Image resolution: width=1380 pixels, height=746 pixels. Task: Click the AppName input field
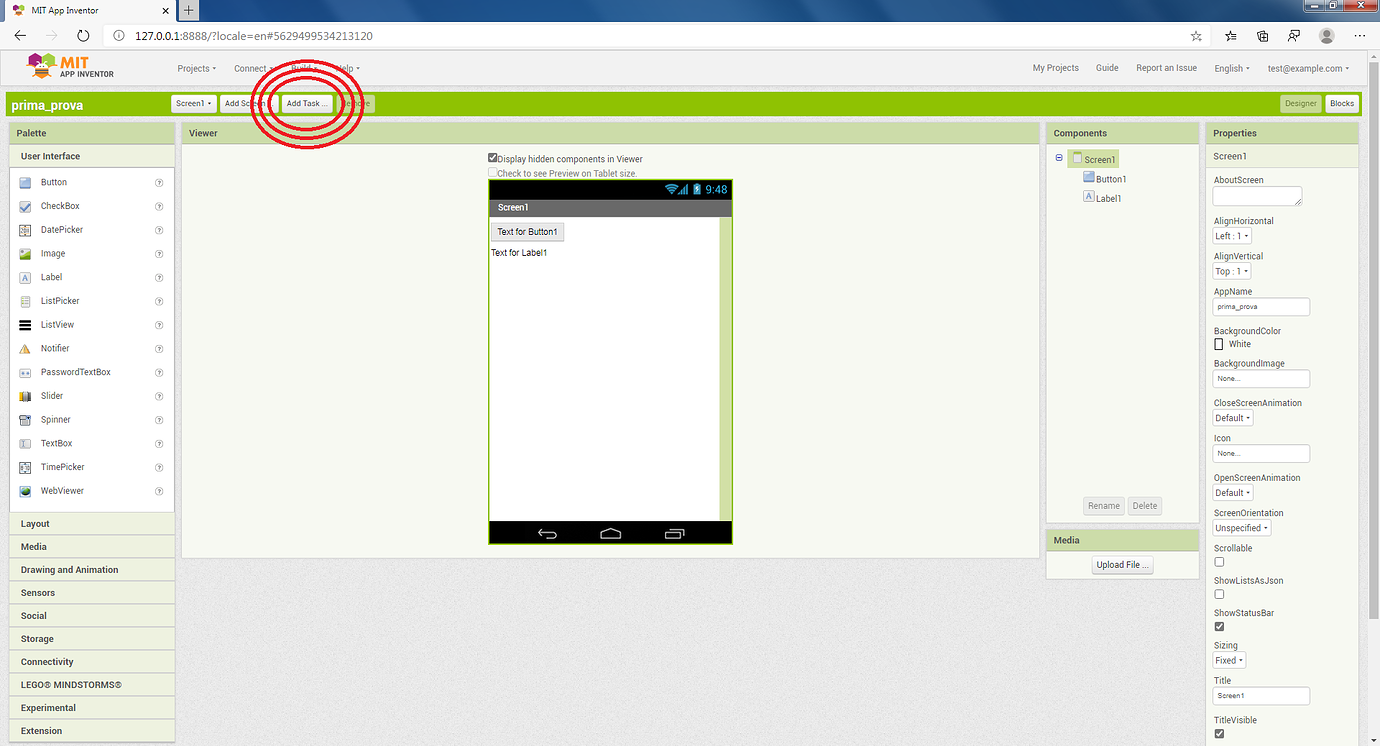point(1261,306)
